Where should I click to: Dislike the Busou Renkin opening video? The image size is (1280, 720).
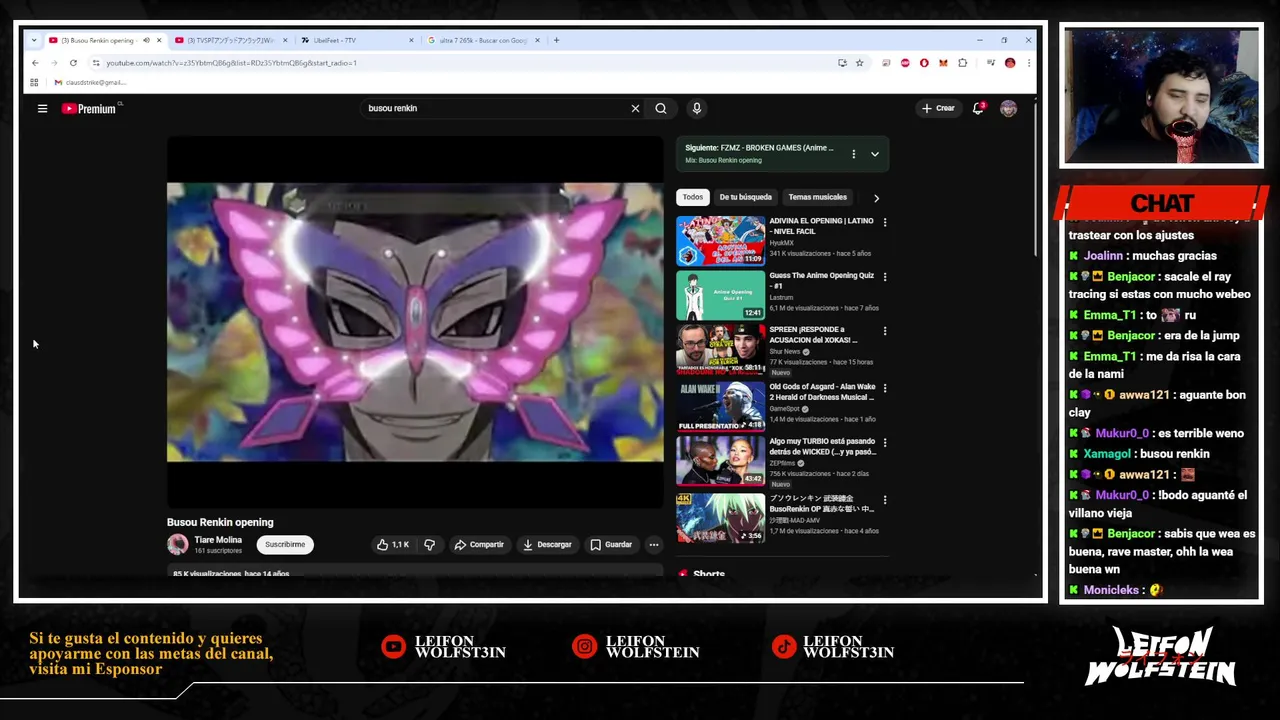pos(430,544)
